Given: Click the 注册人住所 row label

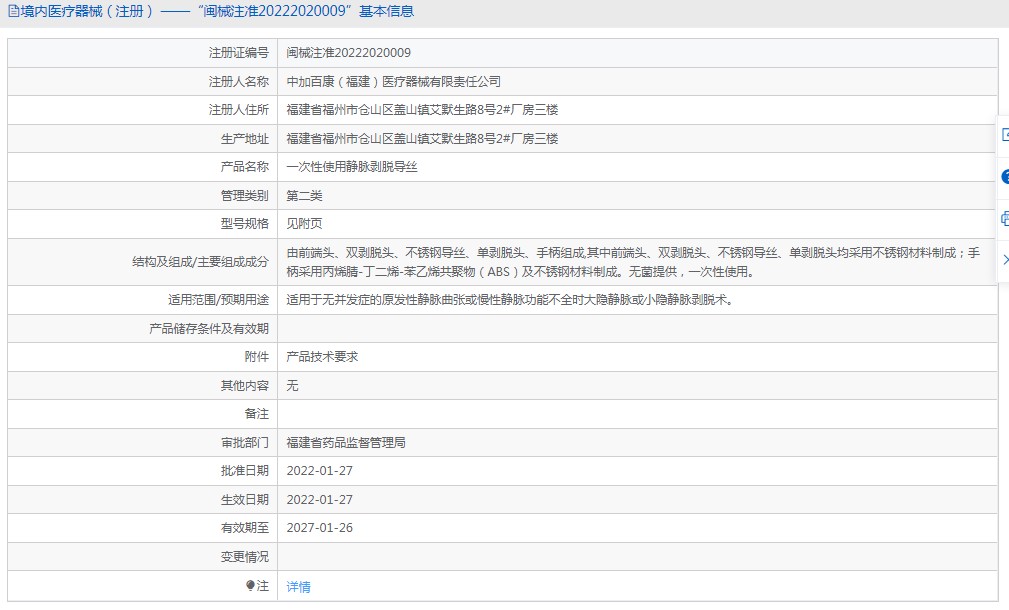Looking at the screenshot, I should tap(239, 110).
